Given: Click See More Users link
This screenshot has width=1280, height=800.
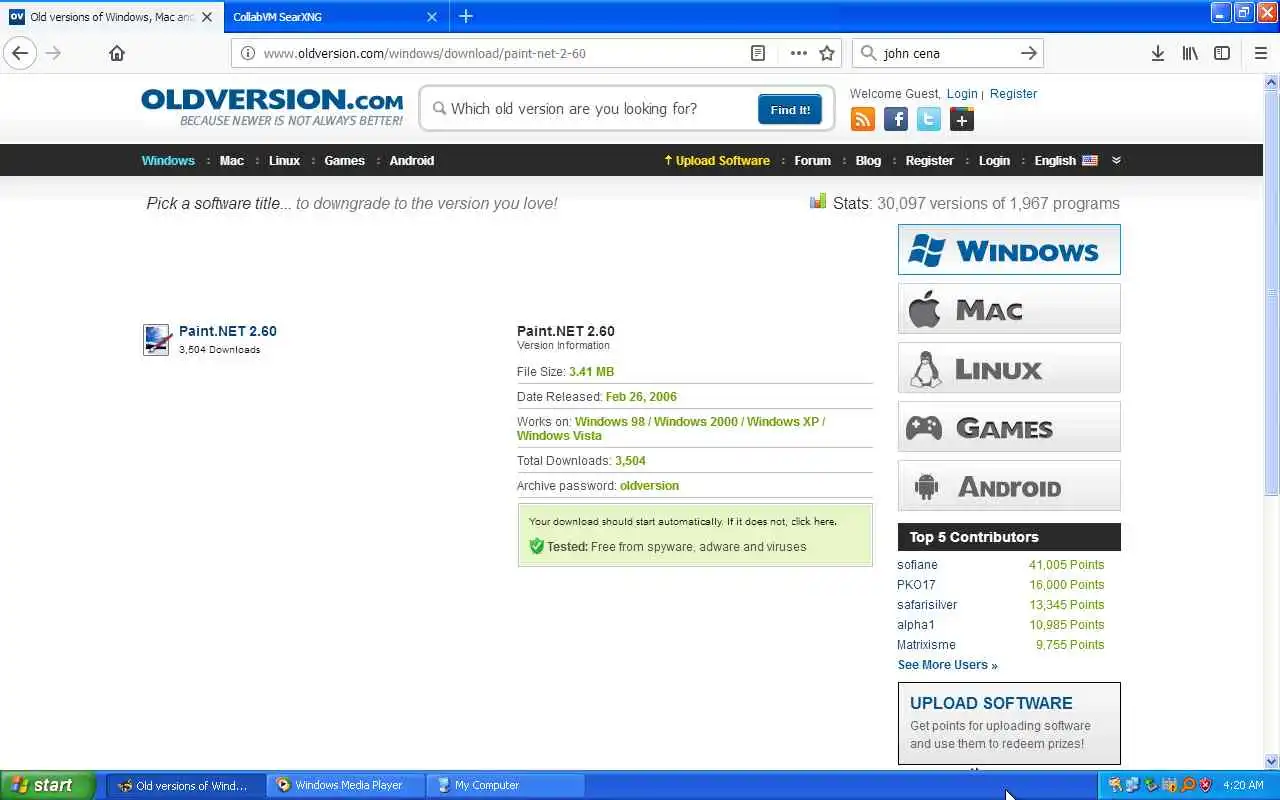Looking at the screenshot, I should (947, 665).
